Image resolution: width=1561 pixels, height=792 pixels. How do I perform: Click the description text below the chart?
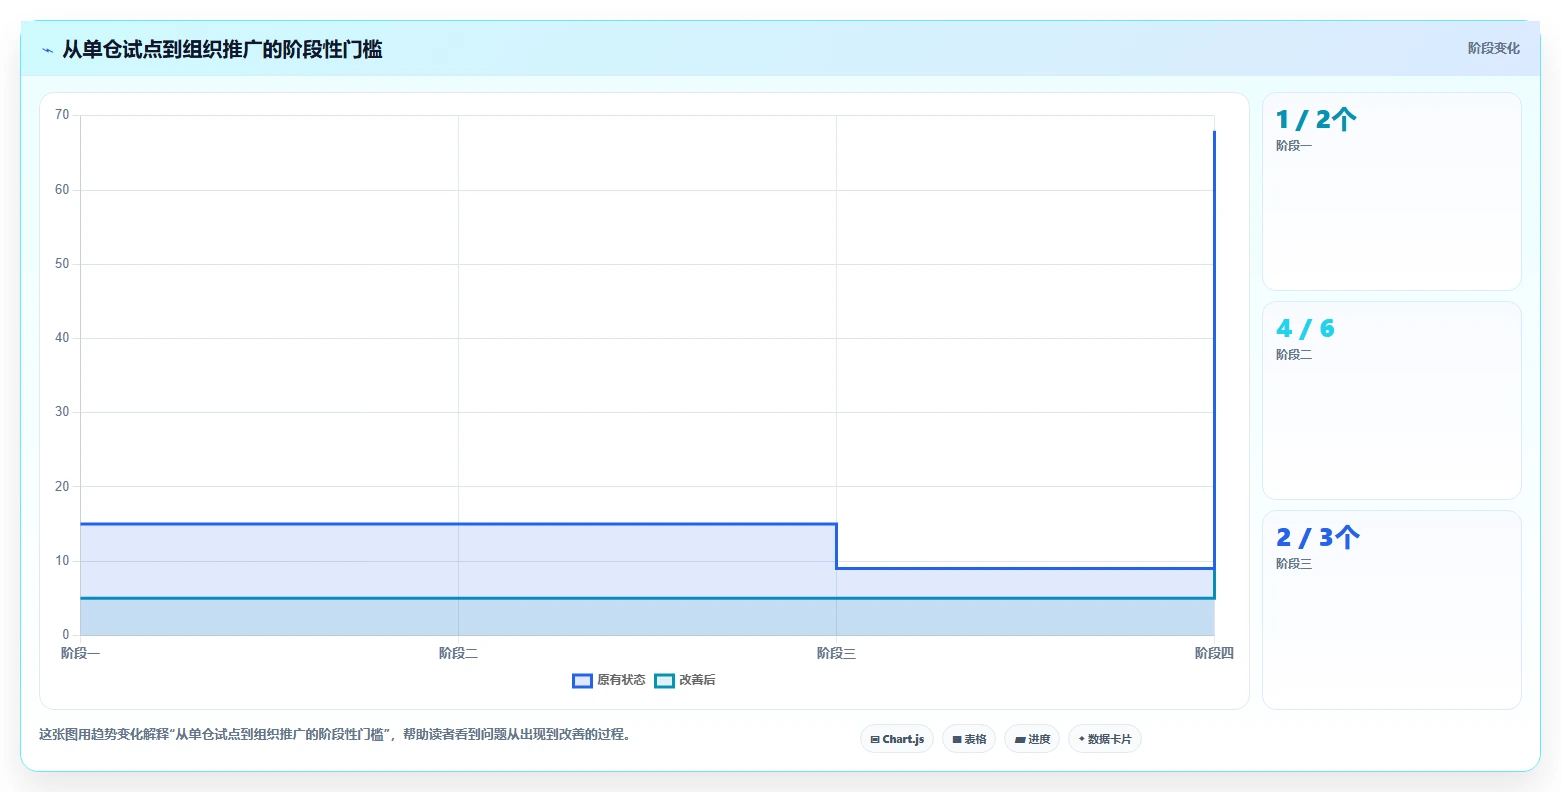pos(335,734)
